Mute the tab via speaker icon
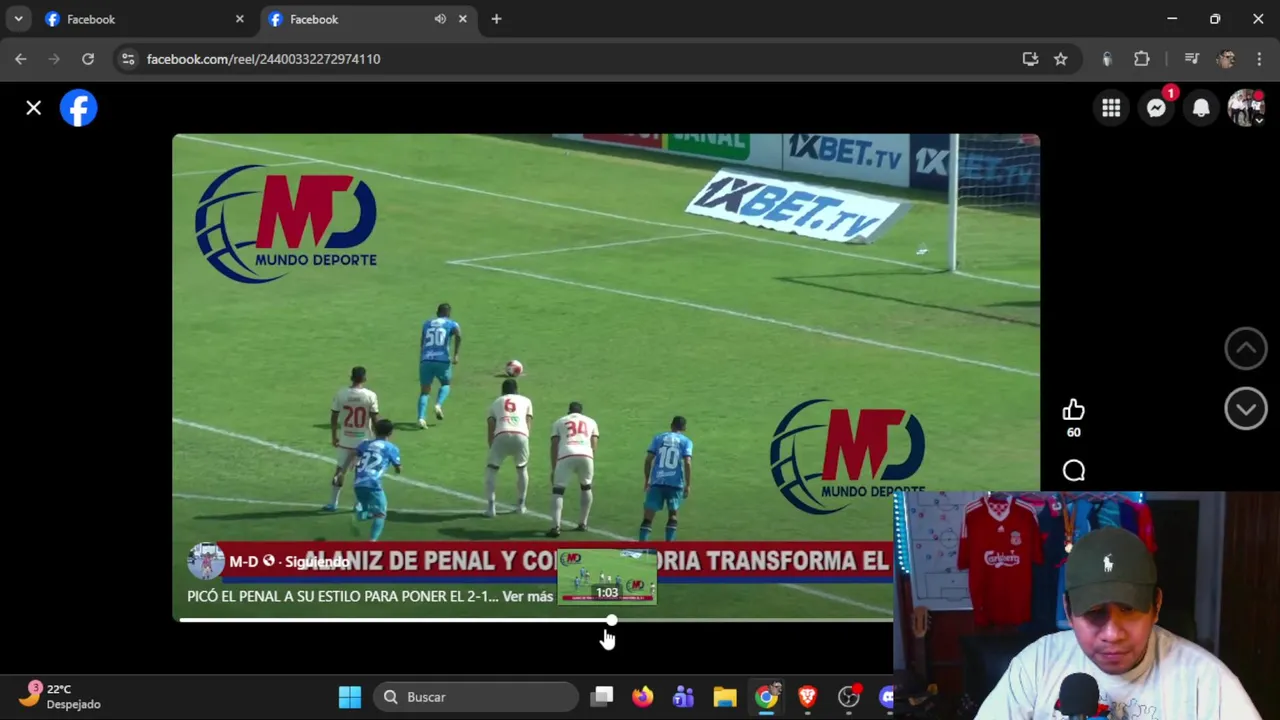The image size is (1280, 720). (440, 19)
